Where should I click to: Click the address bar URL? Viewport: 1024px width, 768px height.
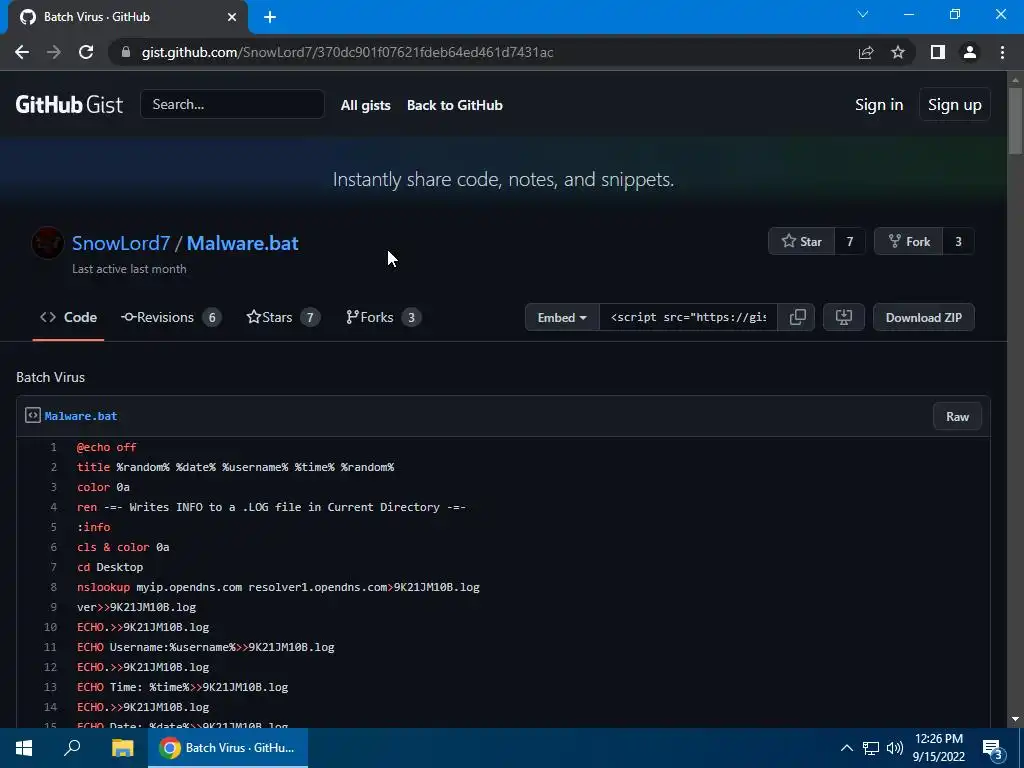[x=347, y=52]
